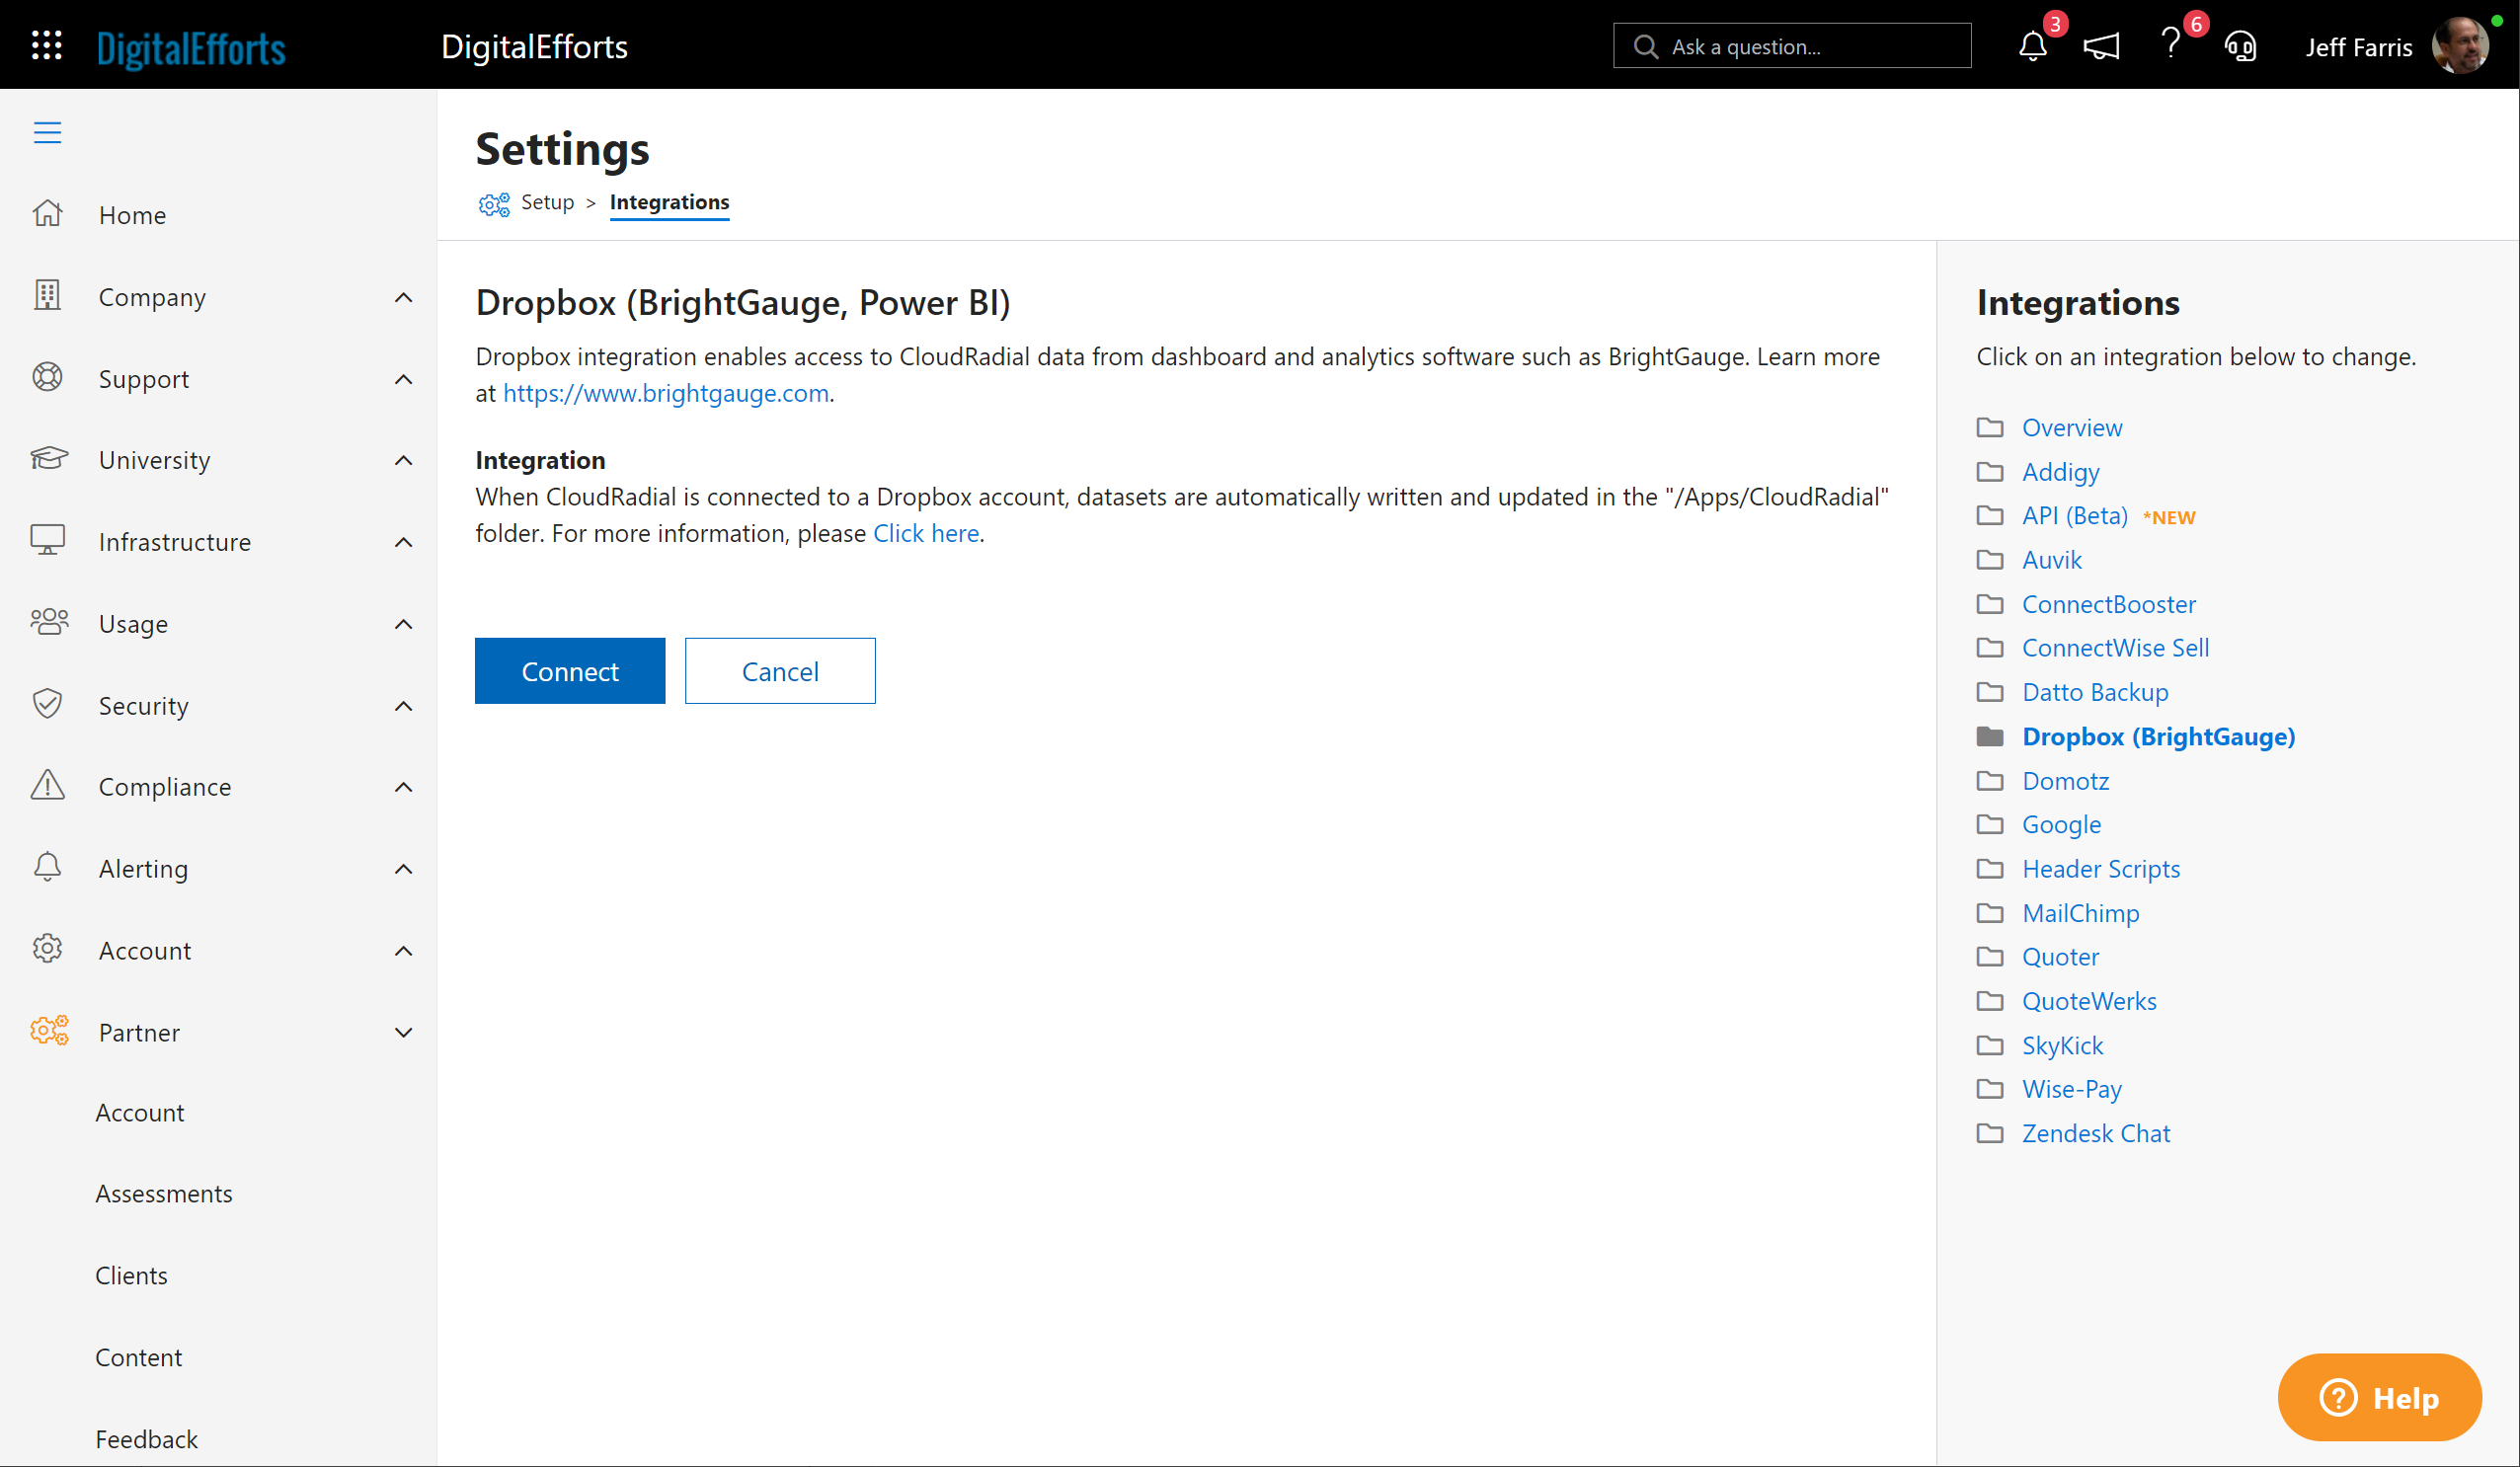Open Content submenu item

139,1358
